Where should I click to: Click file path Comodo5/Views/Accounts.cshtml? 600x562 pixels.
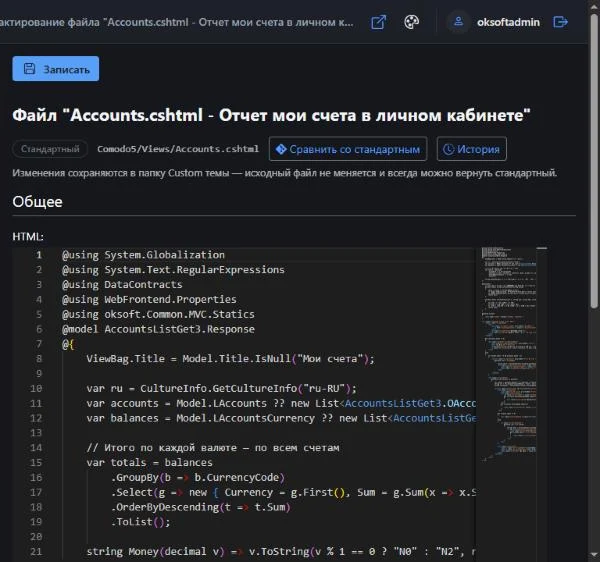pyautogui.click(x=178, y=149)
